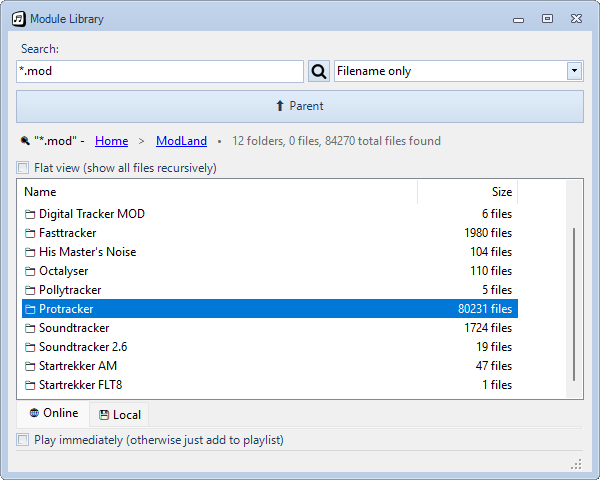Viewport: 600px width, 480px height.
Task: Go up with the Parent button
Action: pos(300,106)
